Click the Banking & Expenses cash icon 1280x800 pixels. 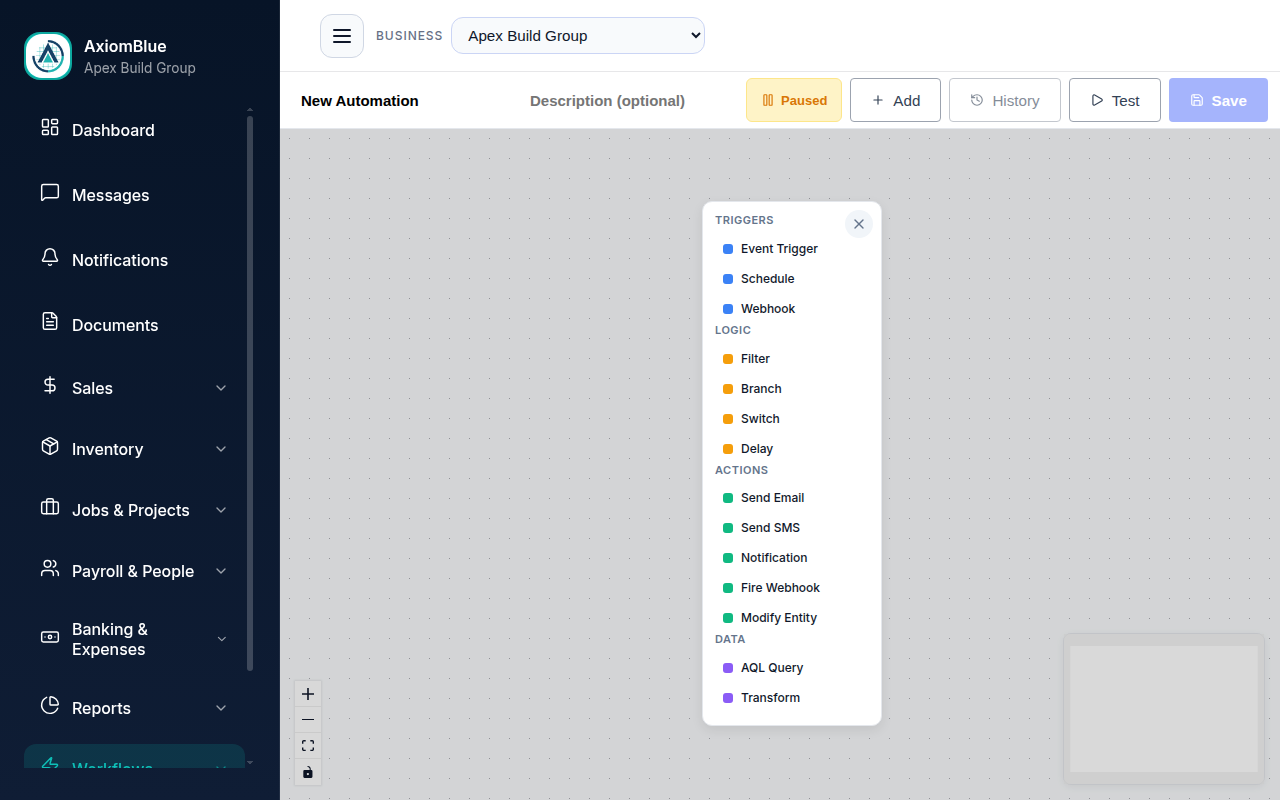click(x=50, y=637)
